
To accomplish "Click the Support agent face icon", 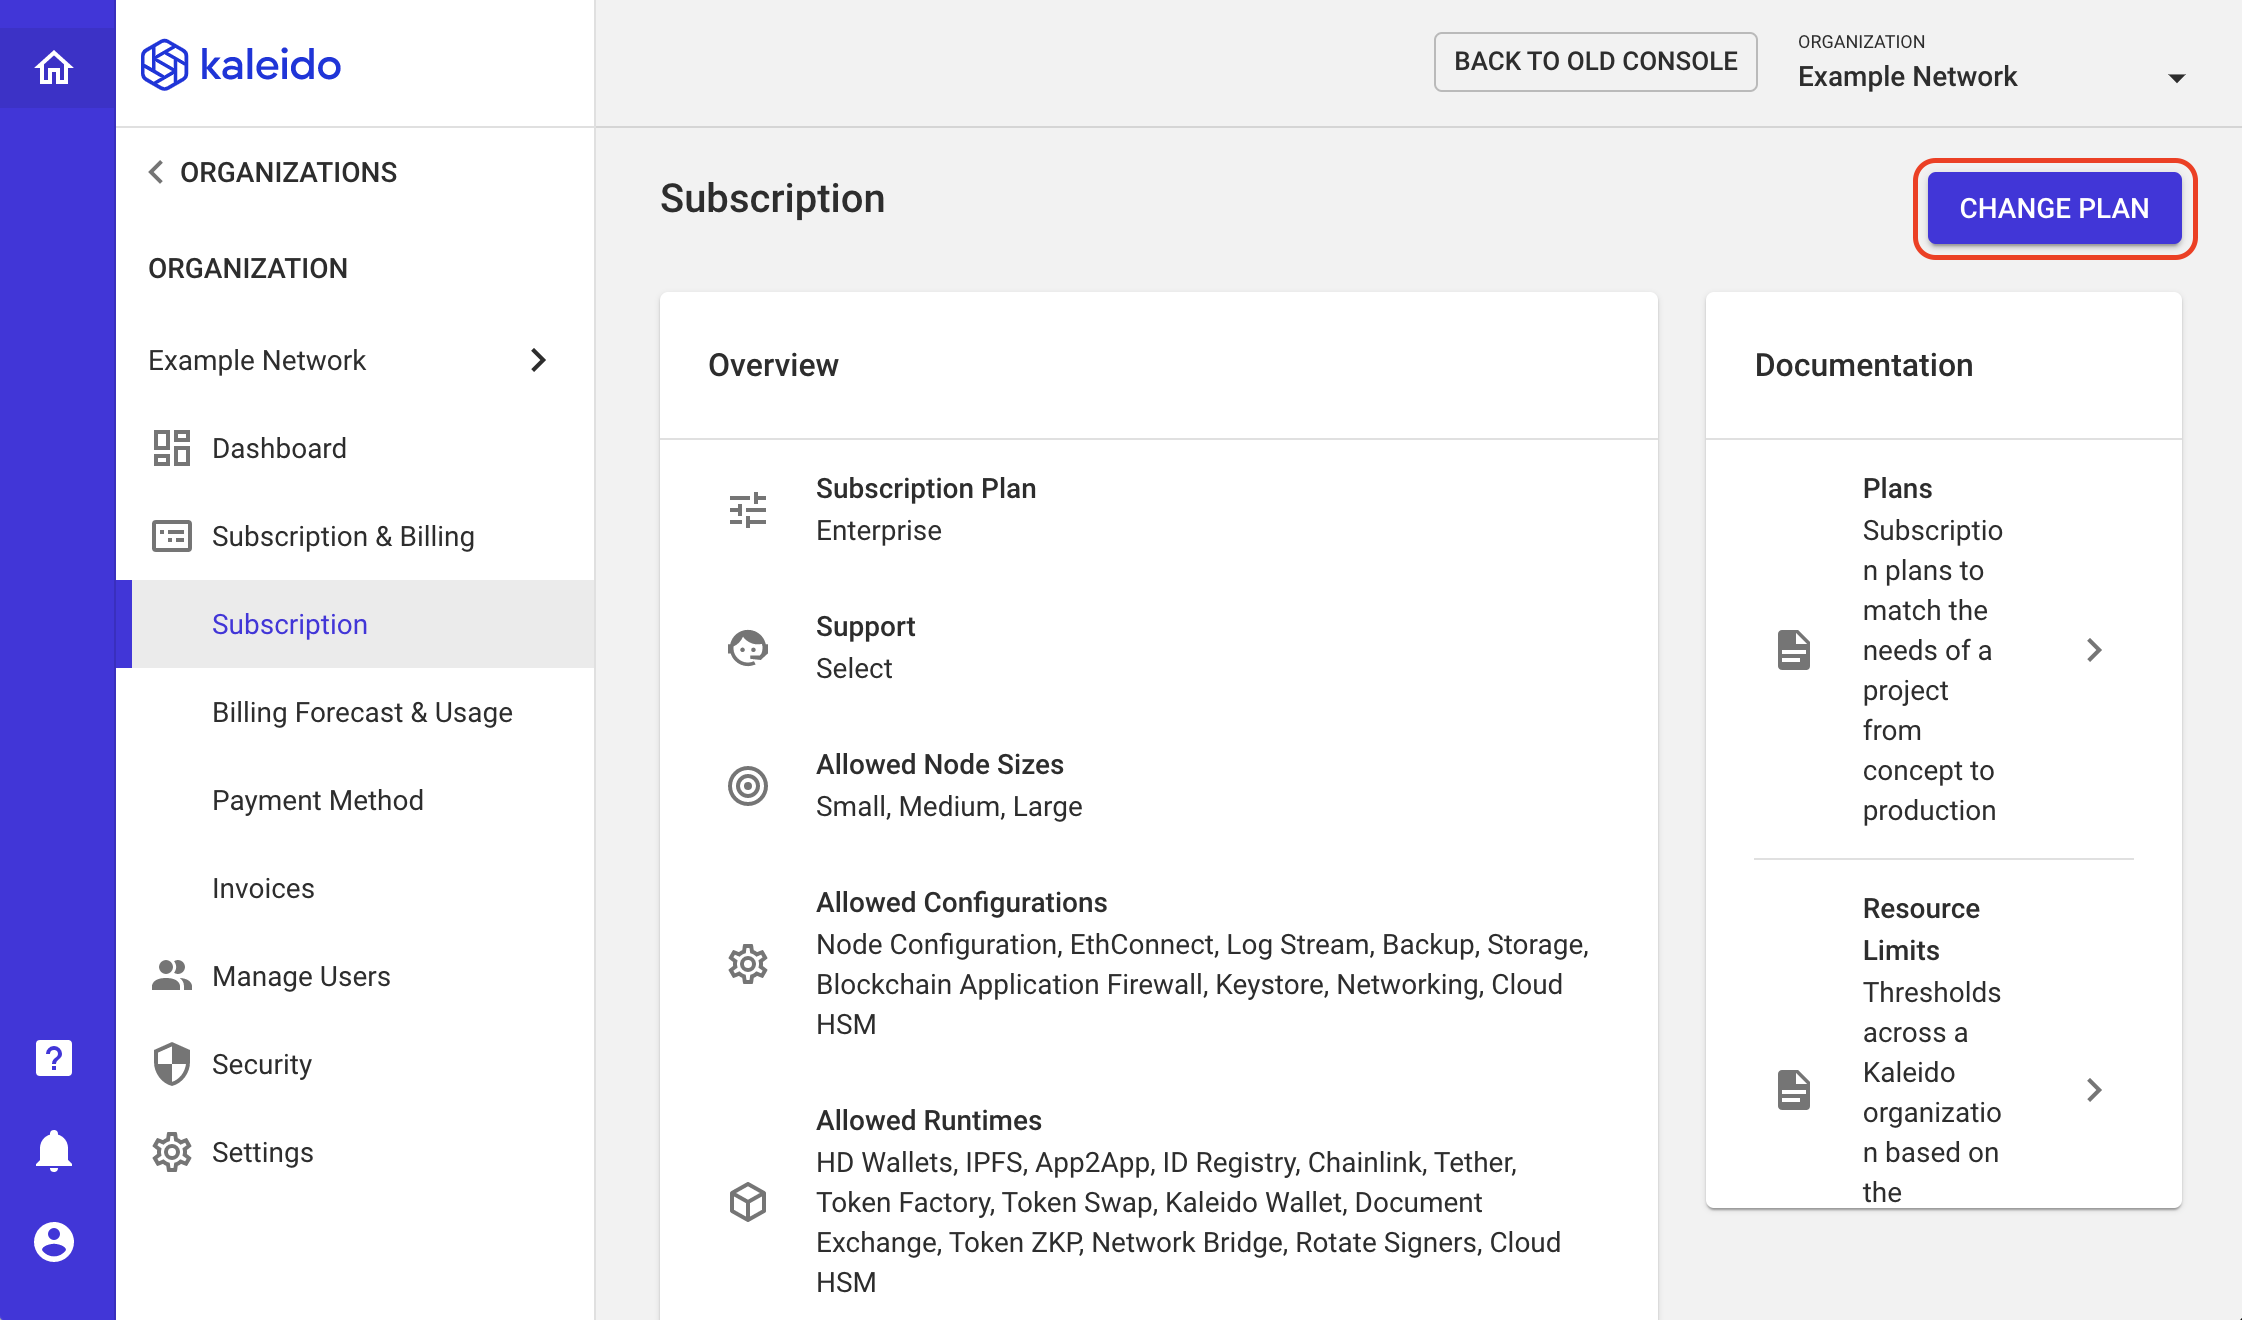I will [747, 648].
